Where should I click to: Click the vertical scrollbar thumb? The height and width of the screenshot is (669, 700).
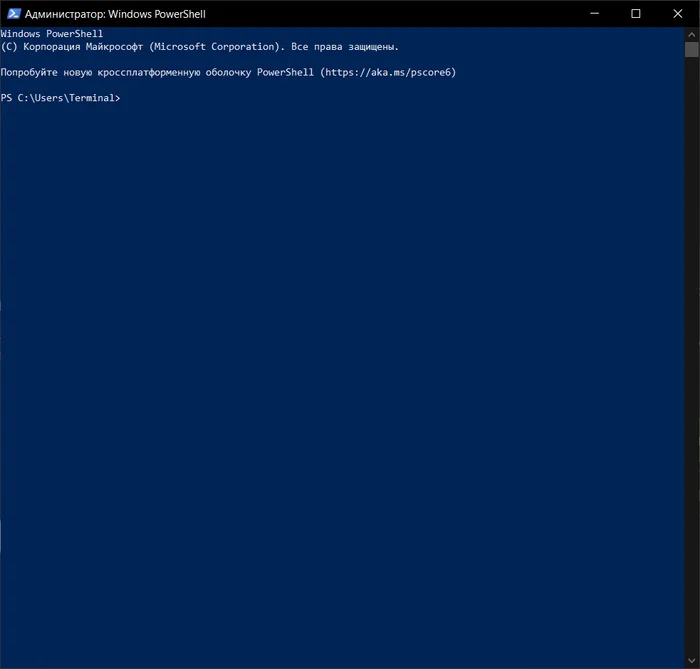click(x=691, y=49)
